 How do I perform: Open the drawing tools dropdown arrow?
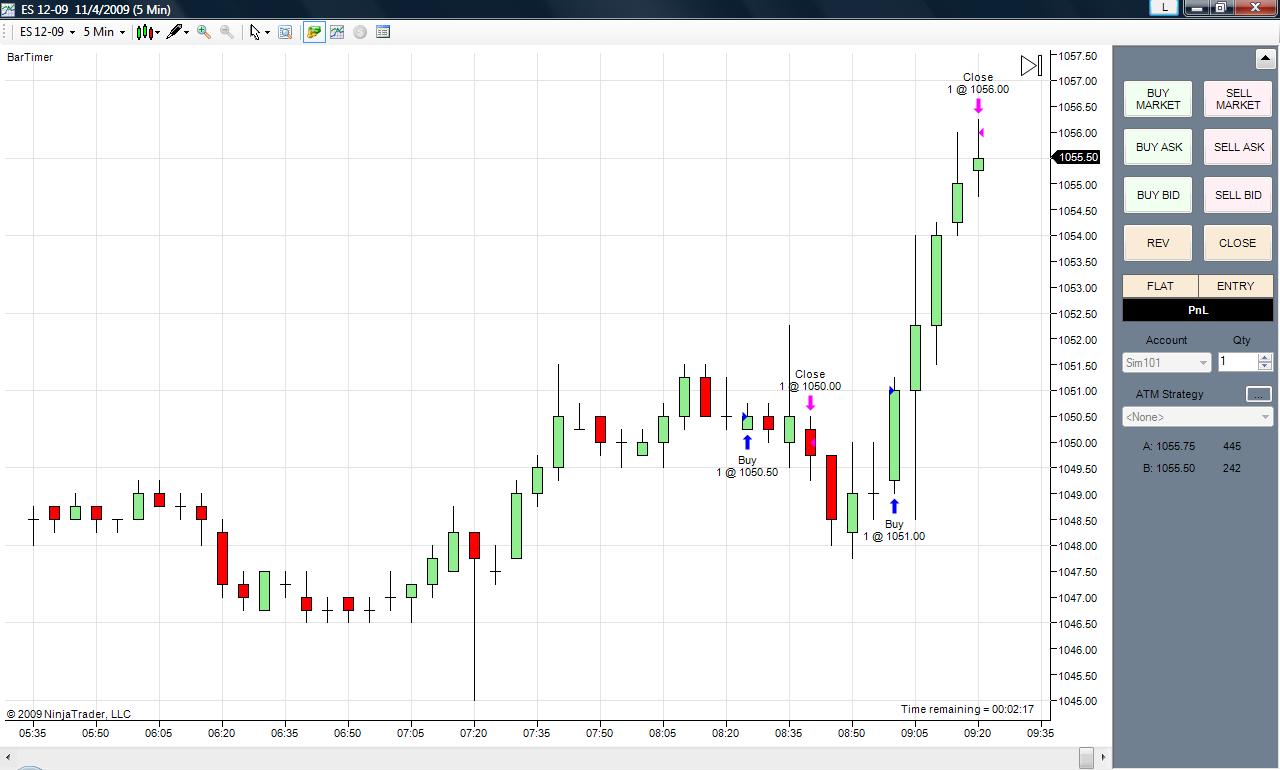[186, 32]
